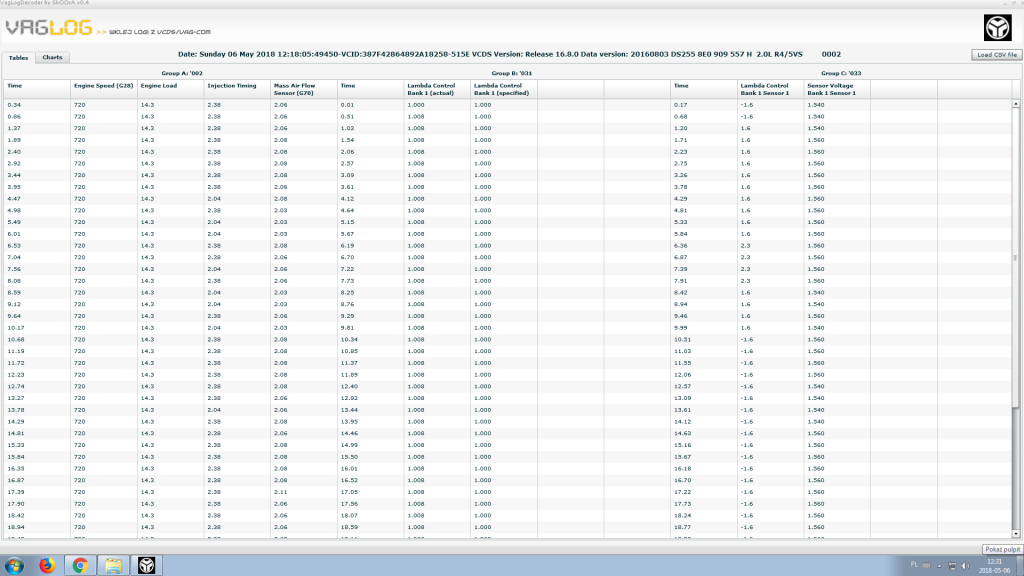Click the Engine Speed (G28) column header
The image size is (1024, 576).
click(x=104, y=89)
